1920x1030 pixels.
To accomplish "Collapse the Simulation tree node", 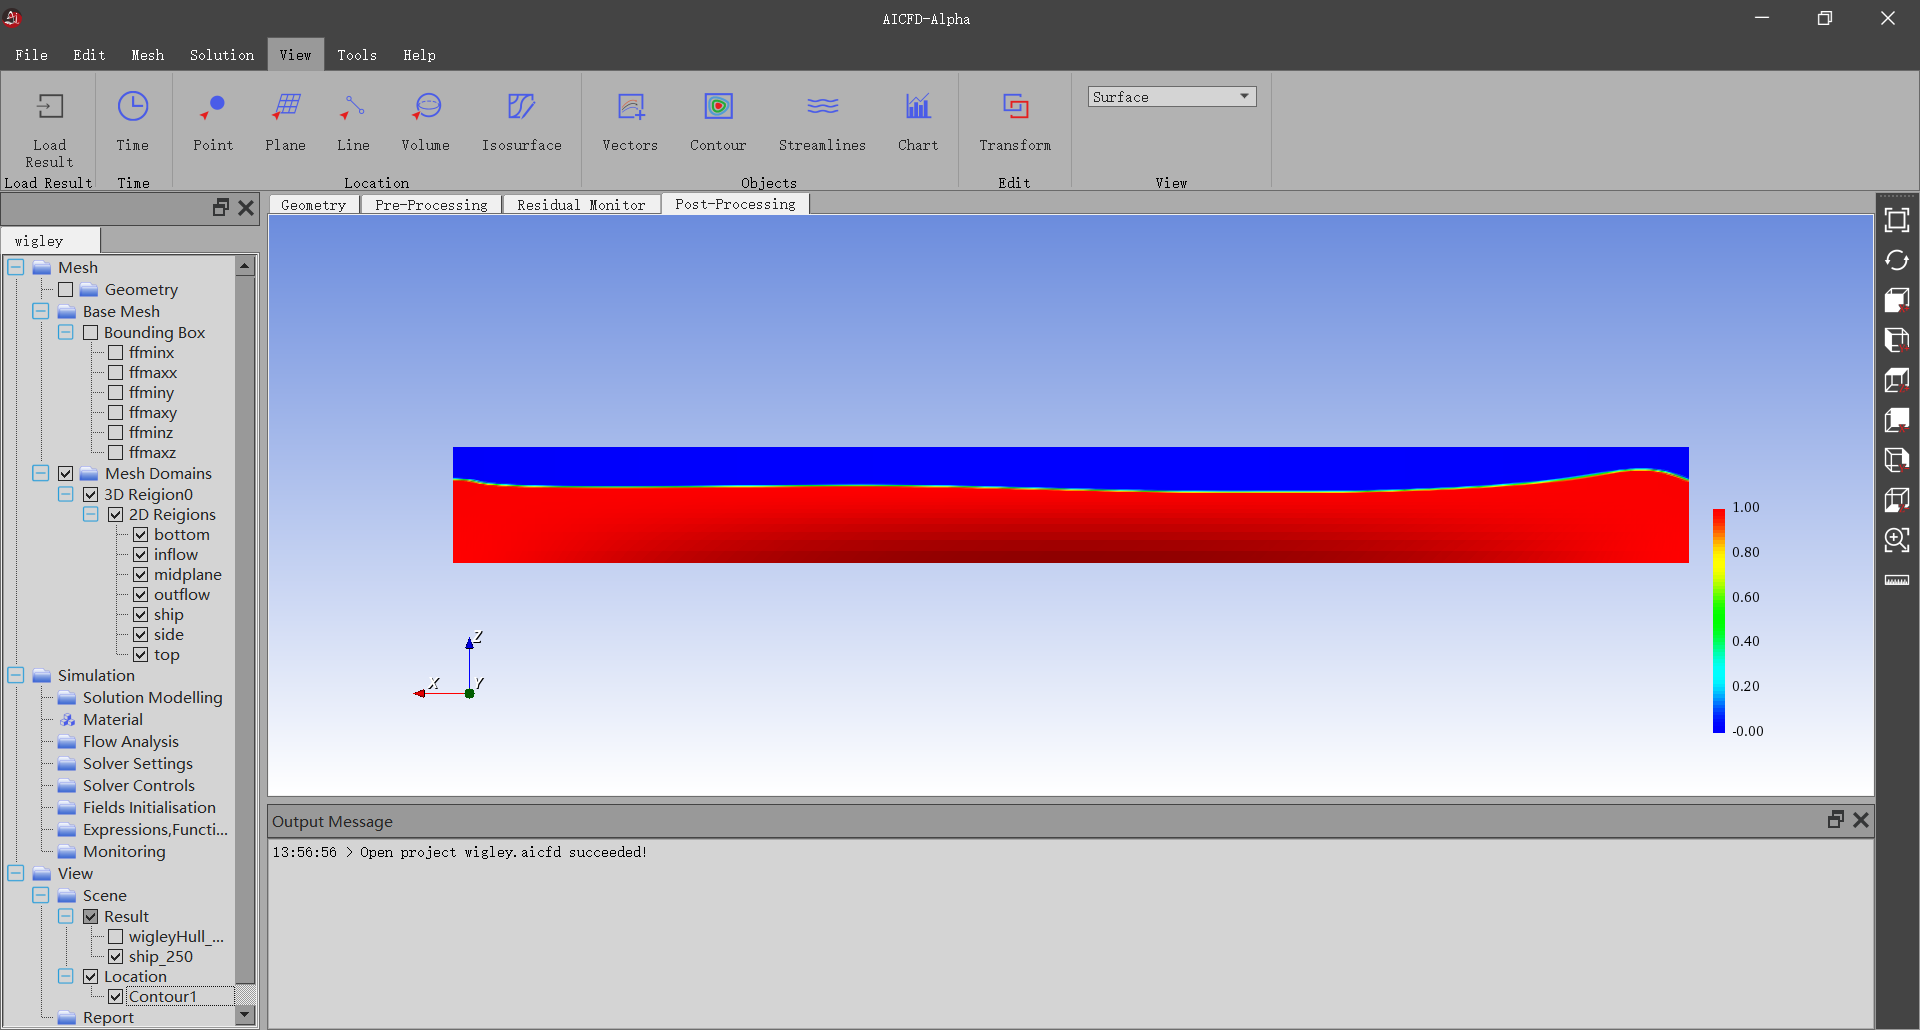I will tap(16, 675).
